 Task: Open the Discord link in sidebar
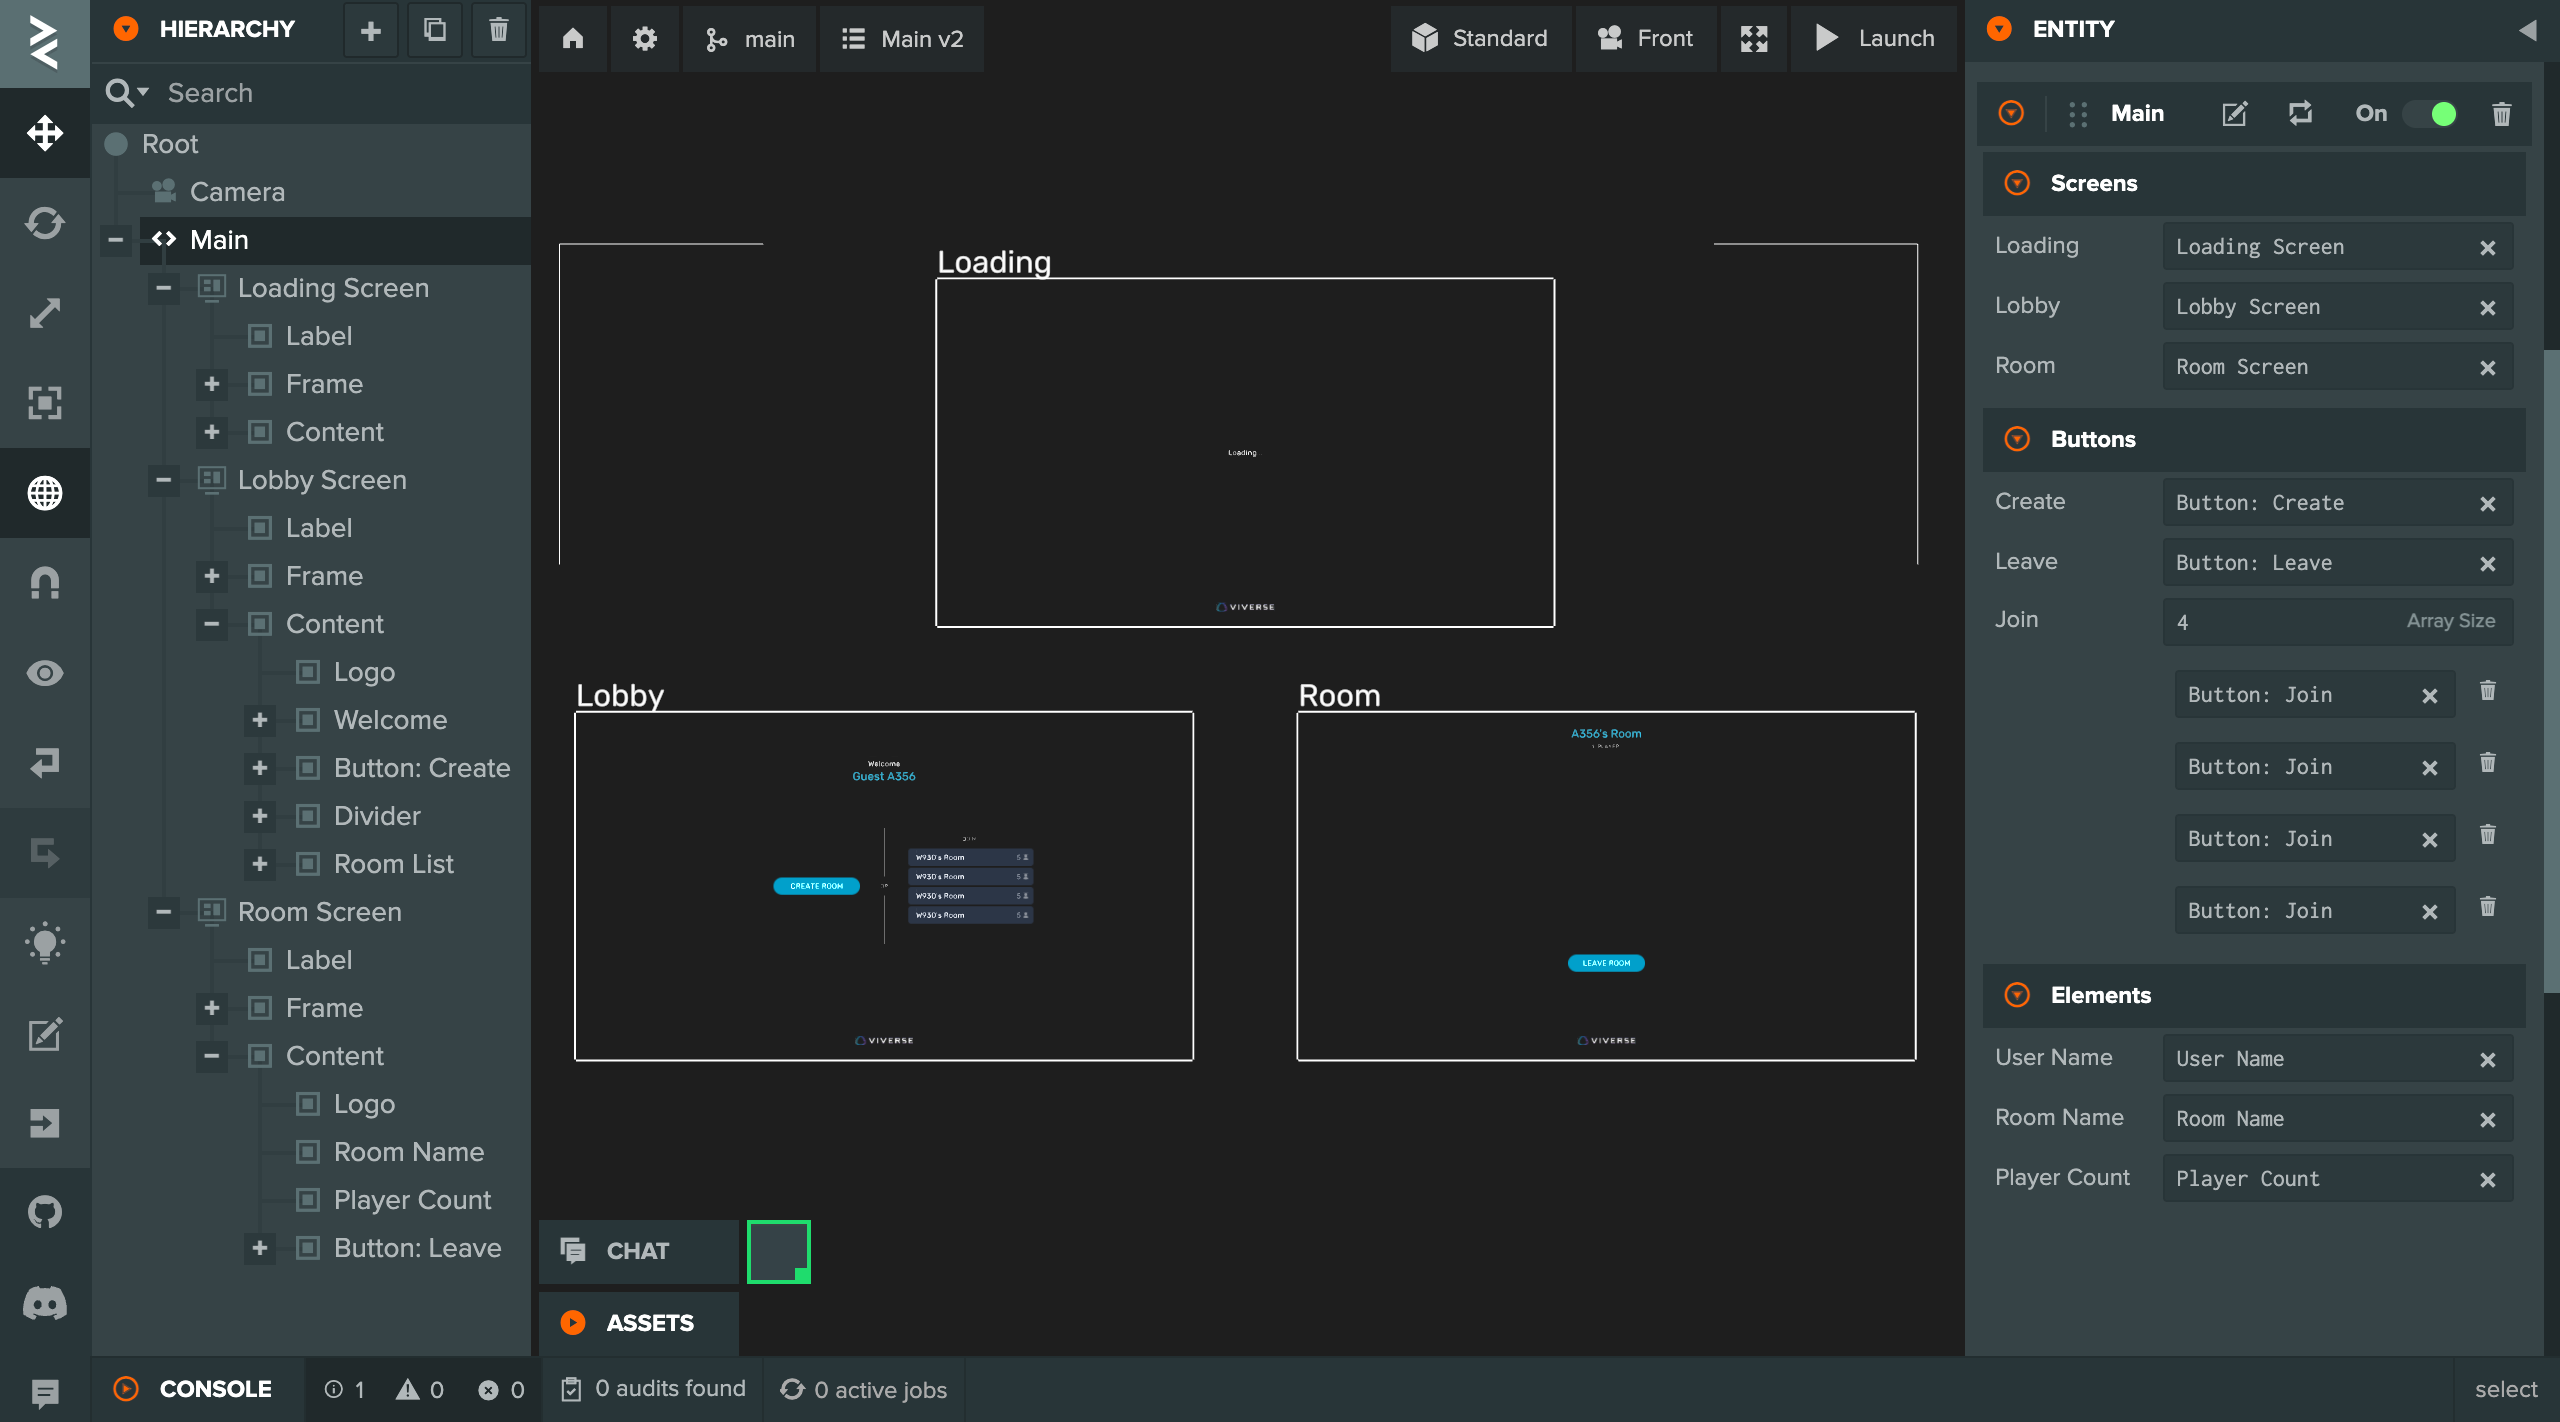pos(45,1303)
